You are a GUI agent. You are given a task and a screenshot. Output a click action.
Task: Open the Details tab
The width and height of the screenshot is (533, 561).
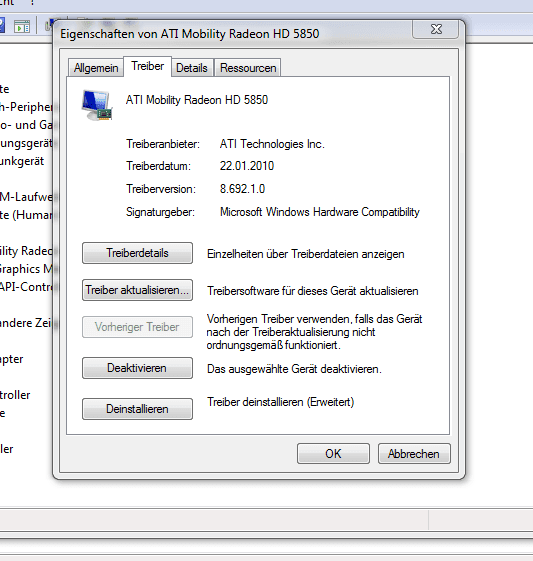coord(192,68)
